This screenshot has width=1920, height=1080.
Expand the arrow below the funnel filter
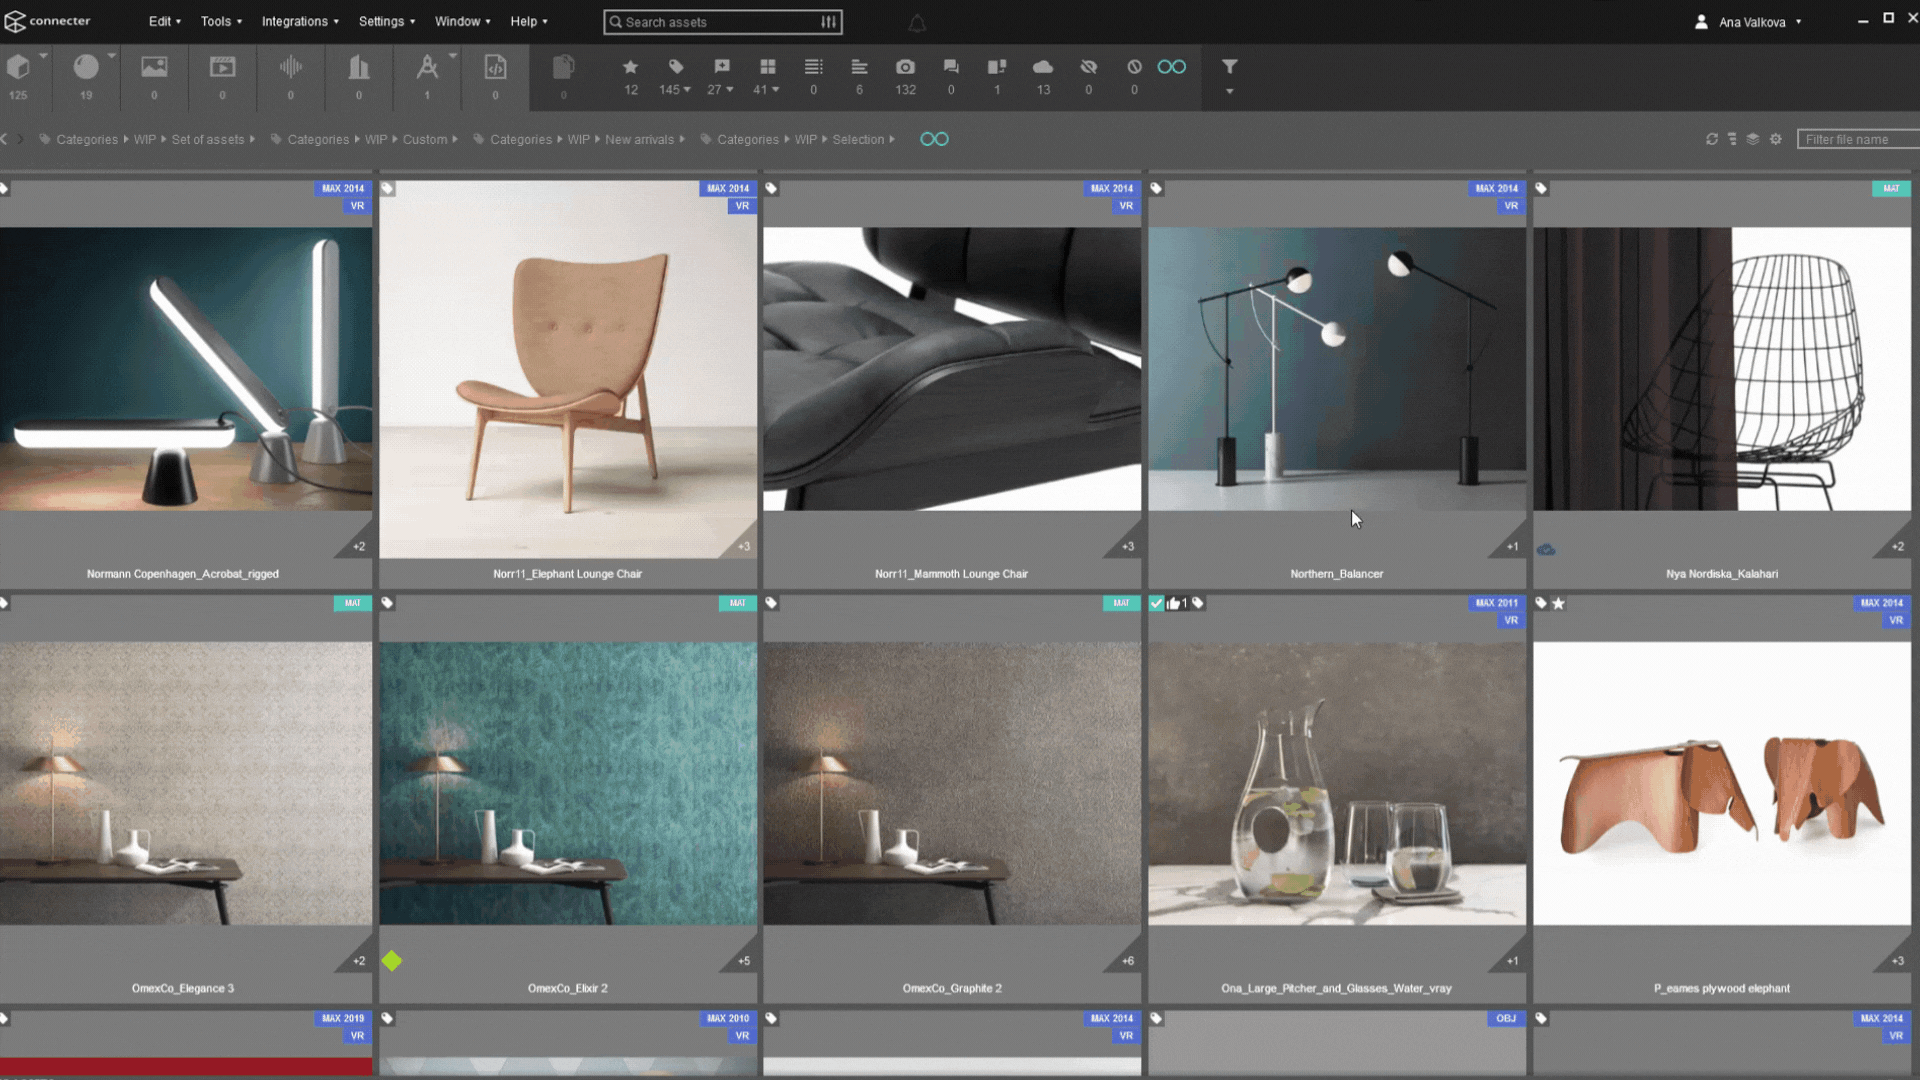[x=1230, y=91]
